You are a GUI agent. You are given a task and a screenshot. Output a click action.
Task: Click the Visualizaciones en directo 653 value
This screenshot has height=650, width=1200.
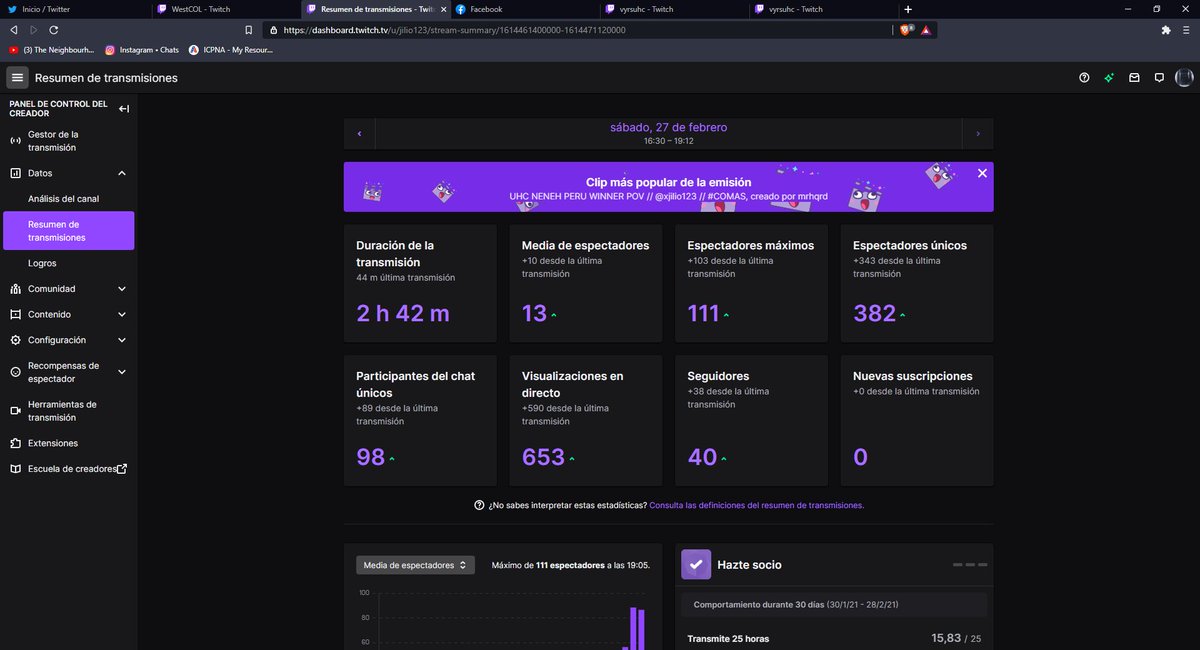(543, 457)
